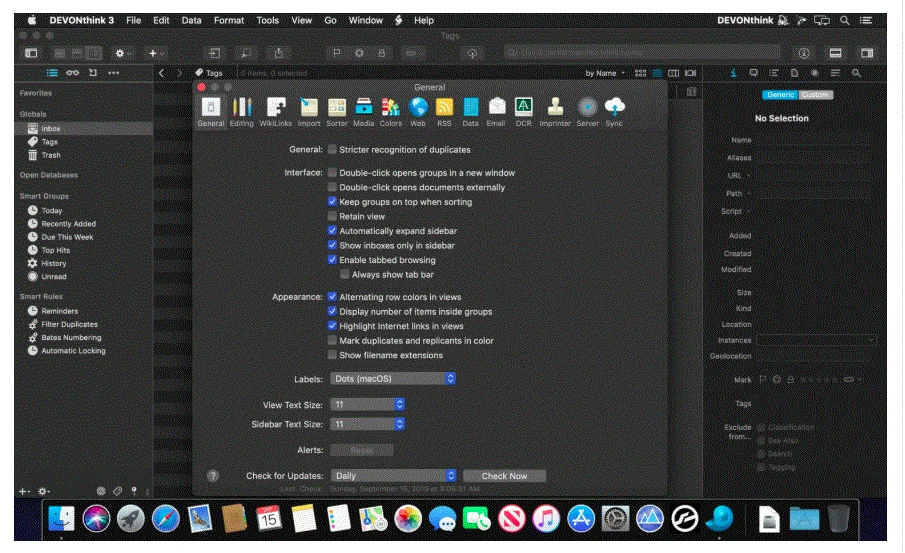Viewport: 905px width, 553px height.
Task: Open the WikiLinks preferences pane
Action: (275, 111)
